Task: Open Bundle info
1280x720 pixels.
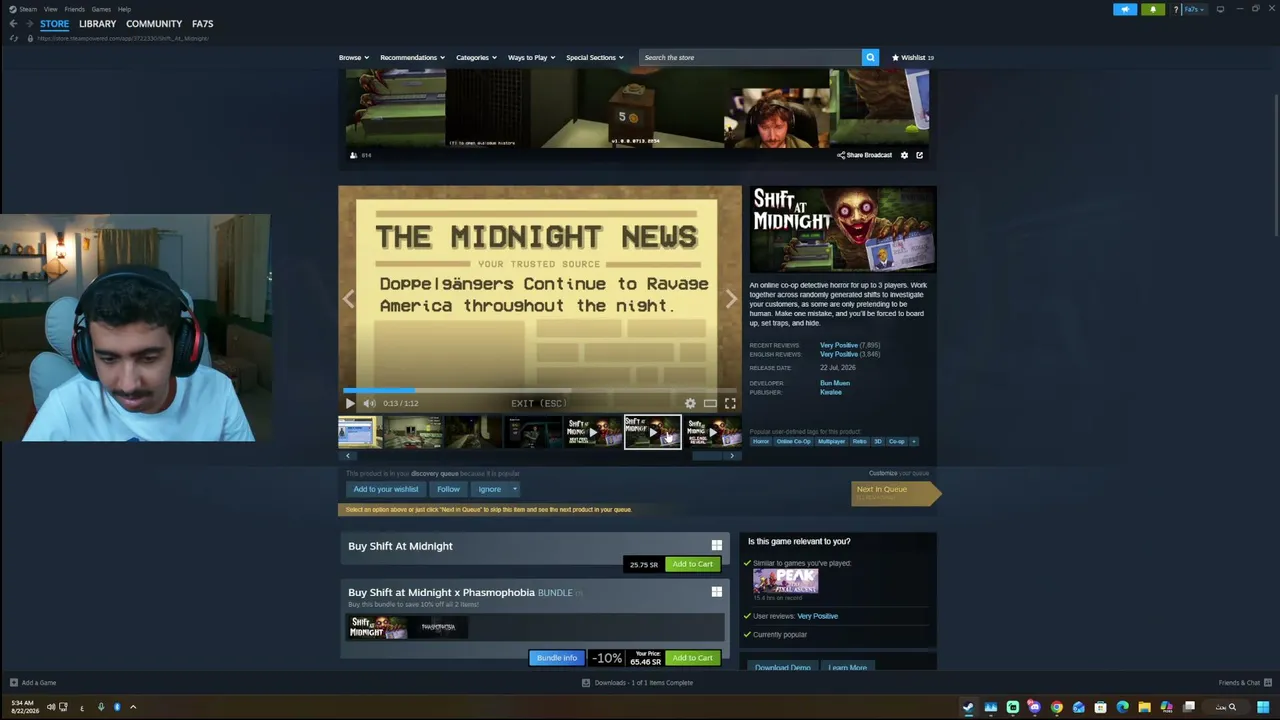Action: click(x=557, y=658)
